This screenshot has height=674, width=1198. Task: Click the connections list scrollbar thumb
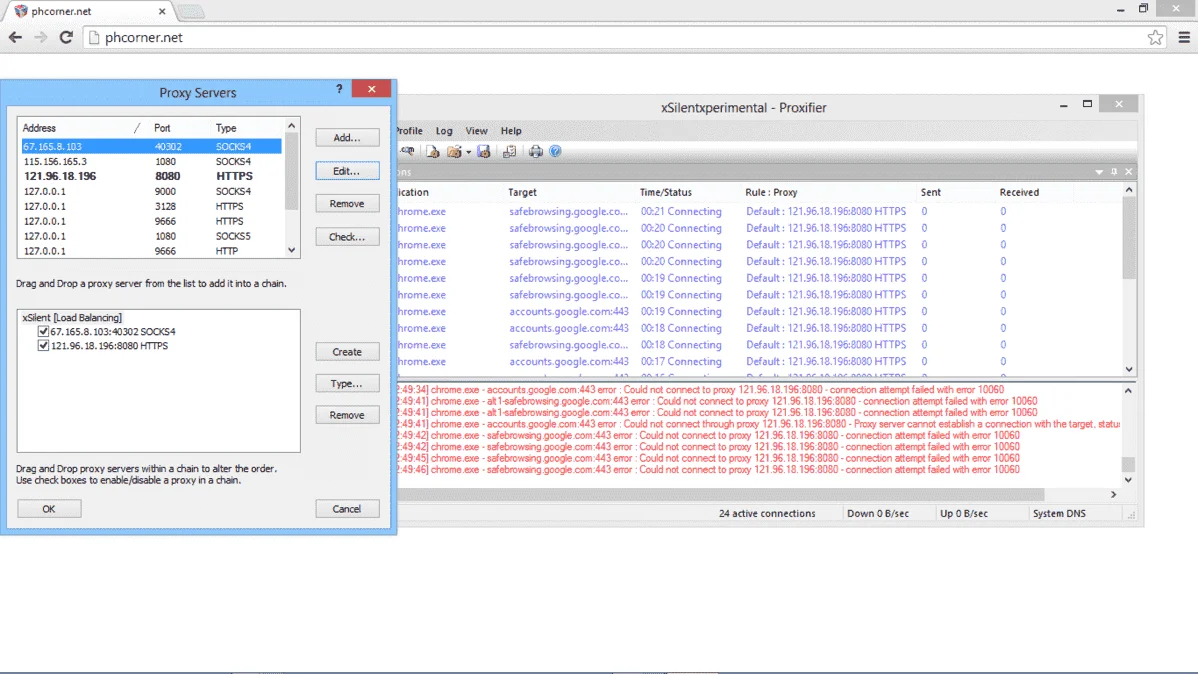pos(1128,238)
